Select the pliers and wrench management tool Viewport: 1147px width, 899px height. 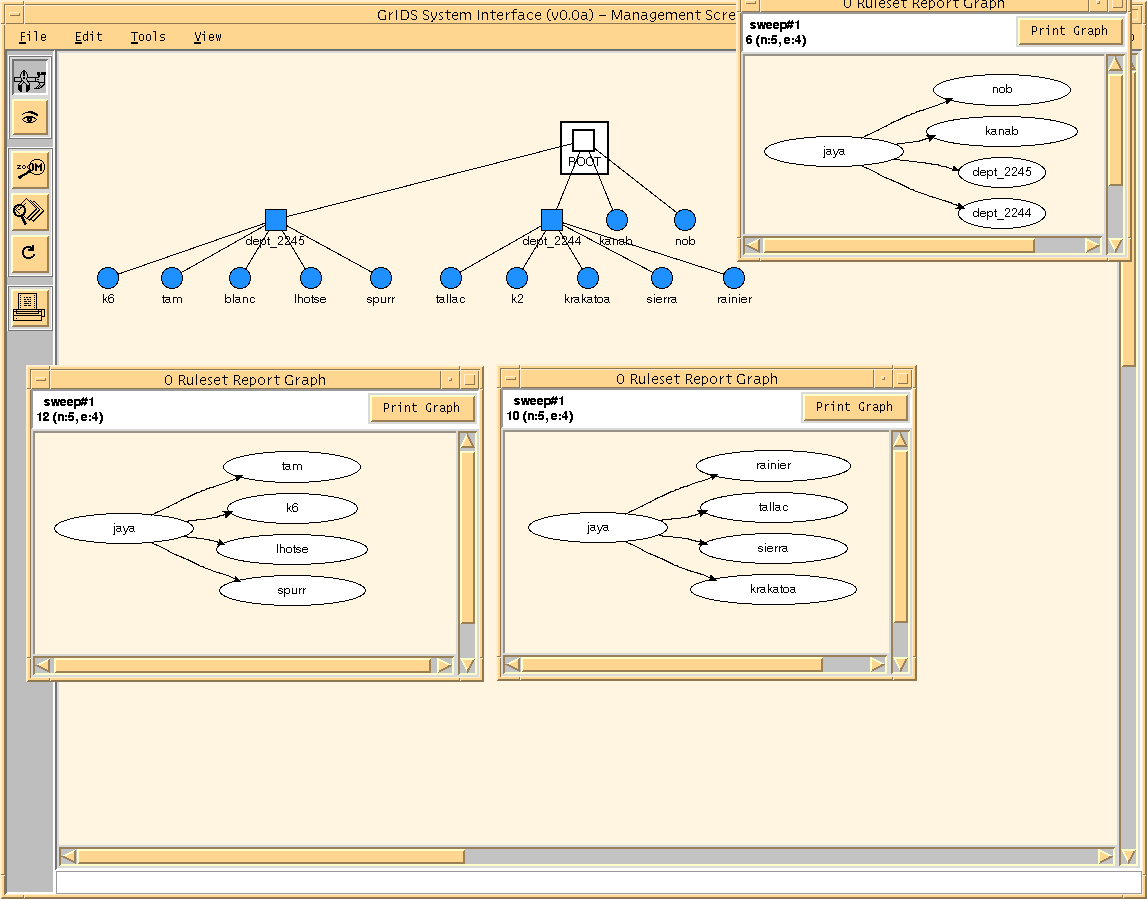tap(29, 77)
